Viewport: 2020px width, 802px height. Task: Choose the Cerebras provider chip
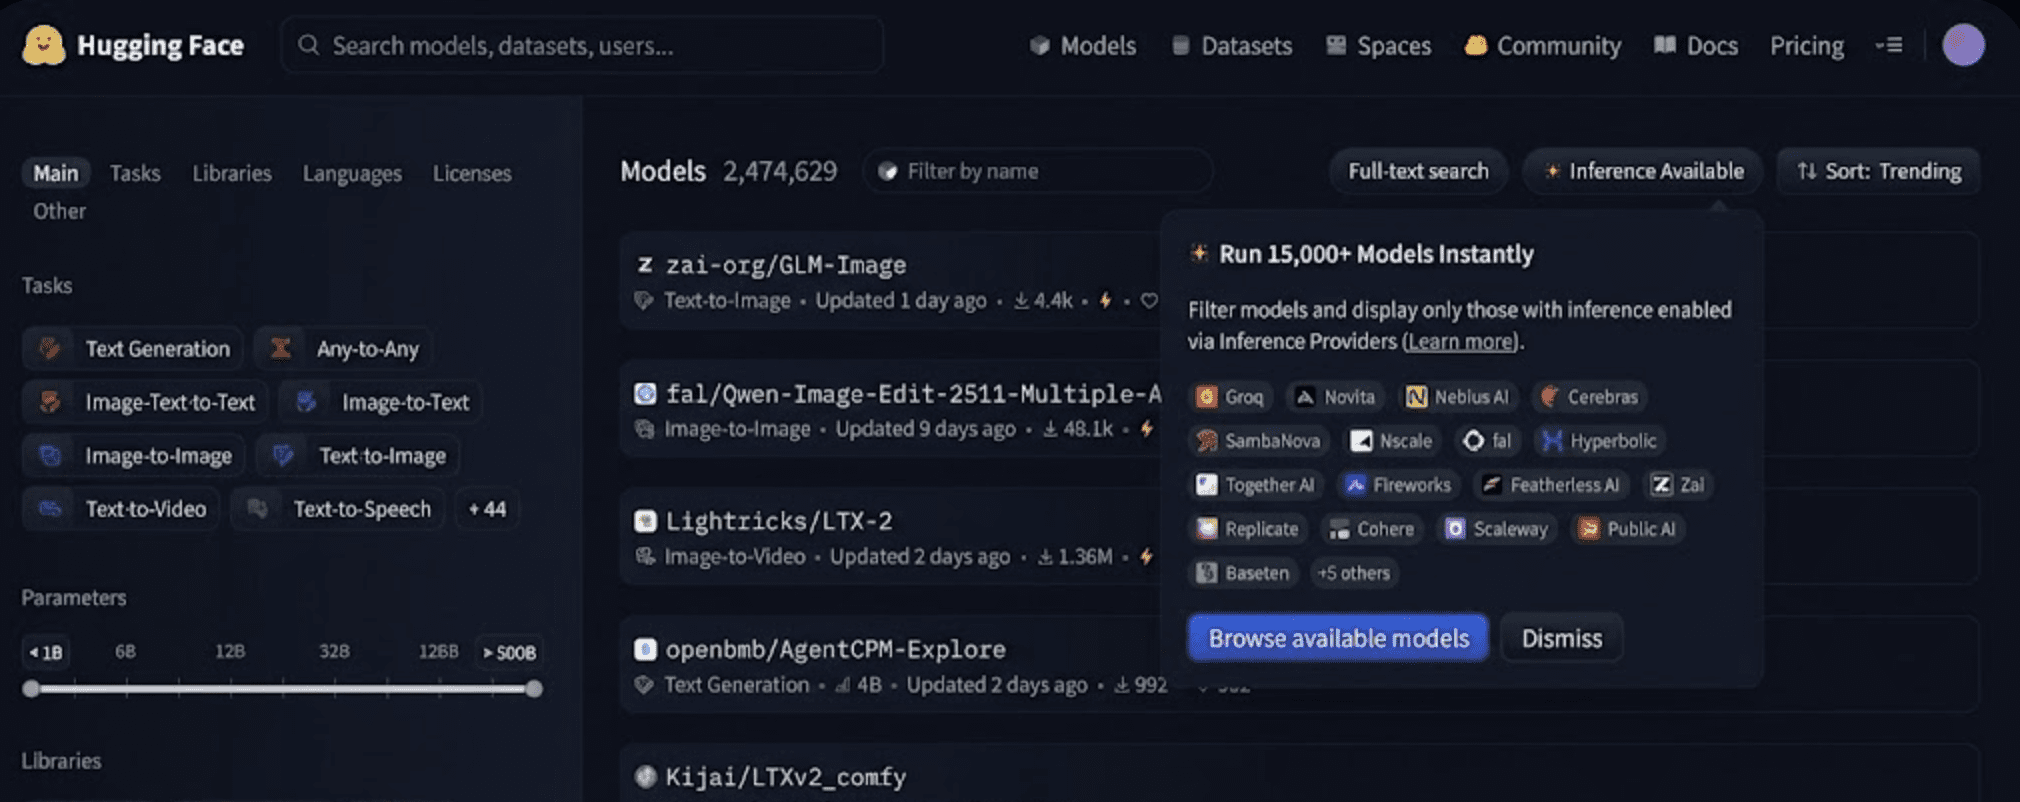pos(1589,397)
